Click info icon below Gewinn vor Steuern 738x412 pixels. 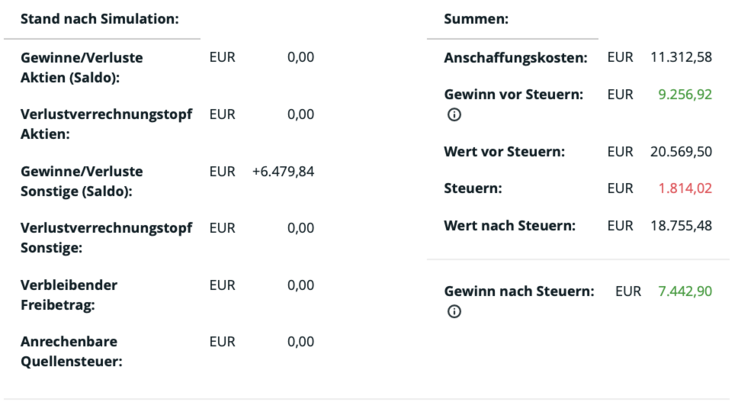pyautogui.click(x=454, y=115)
